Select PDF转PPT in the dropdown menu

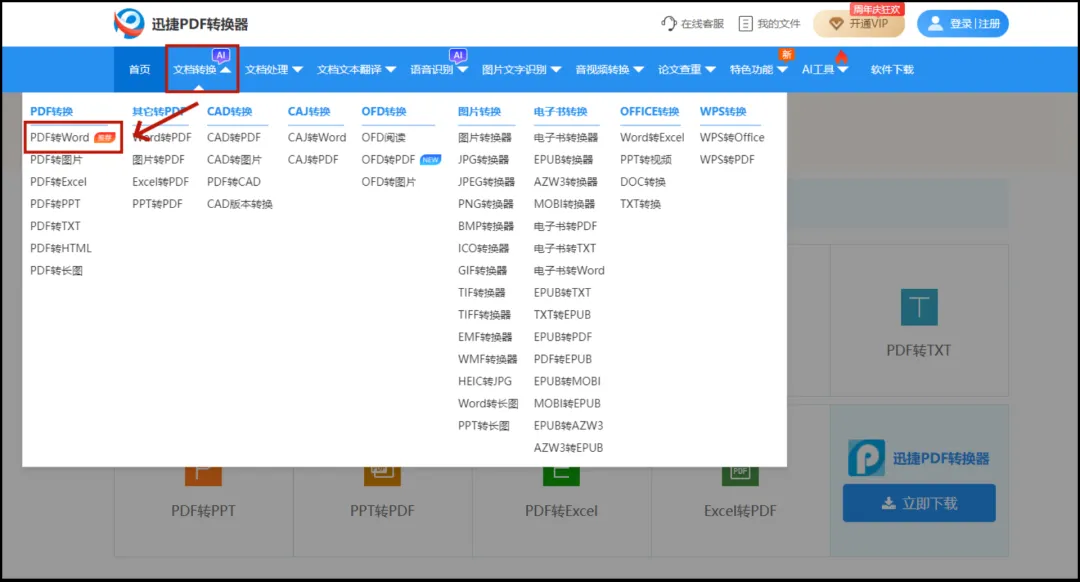(x=55, y=204)
